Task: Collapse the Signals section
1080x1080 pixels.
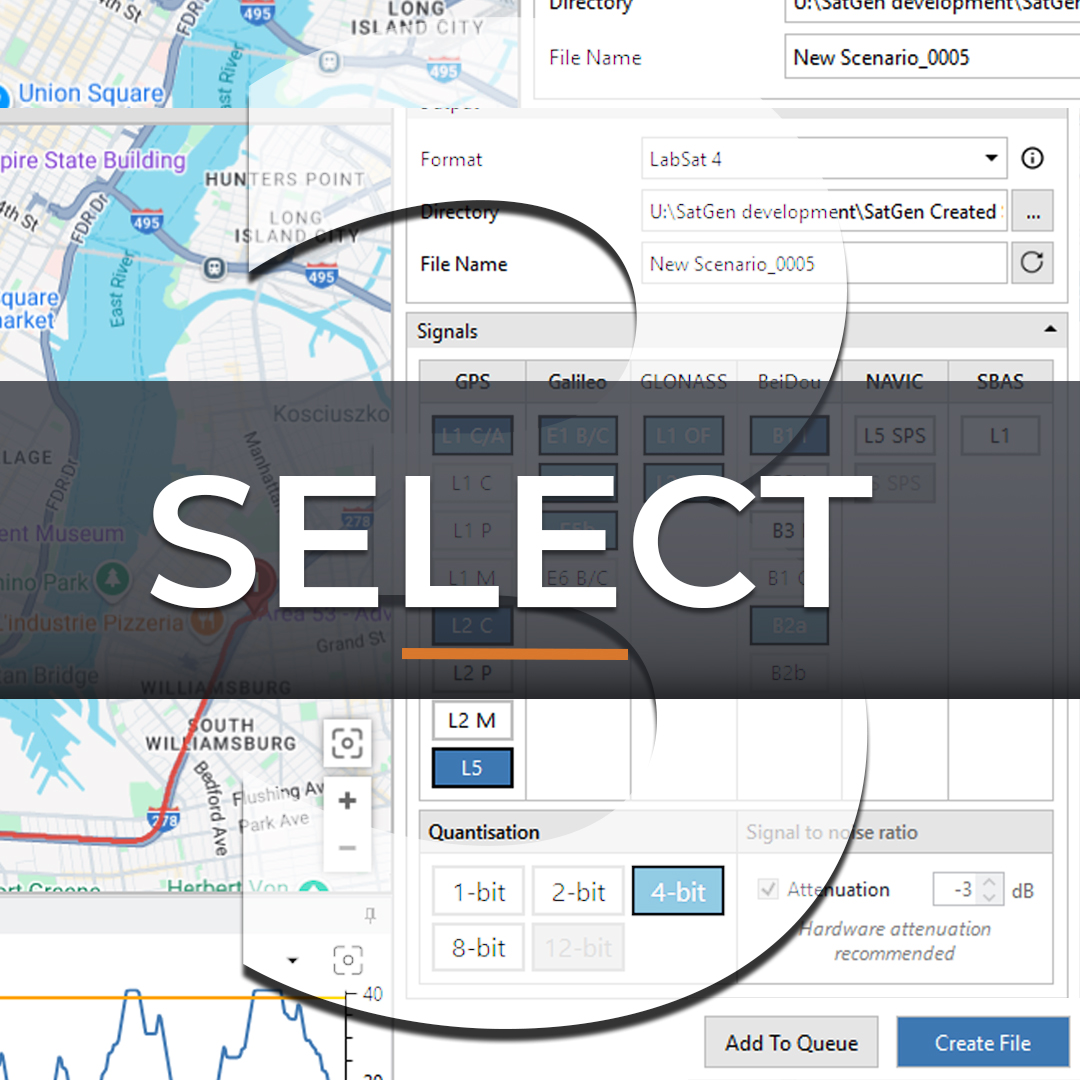Action: click(1049, 329)
